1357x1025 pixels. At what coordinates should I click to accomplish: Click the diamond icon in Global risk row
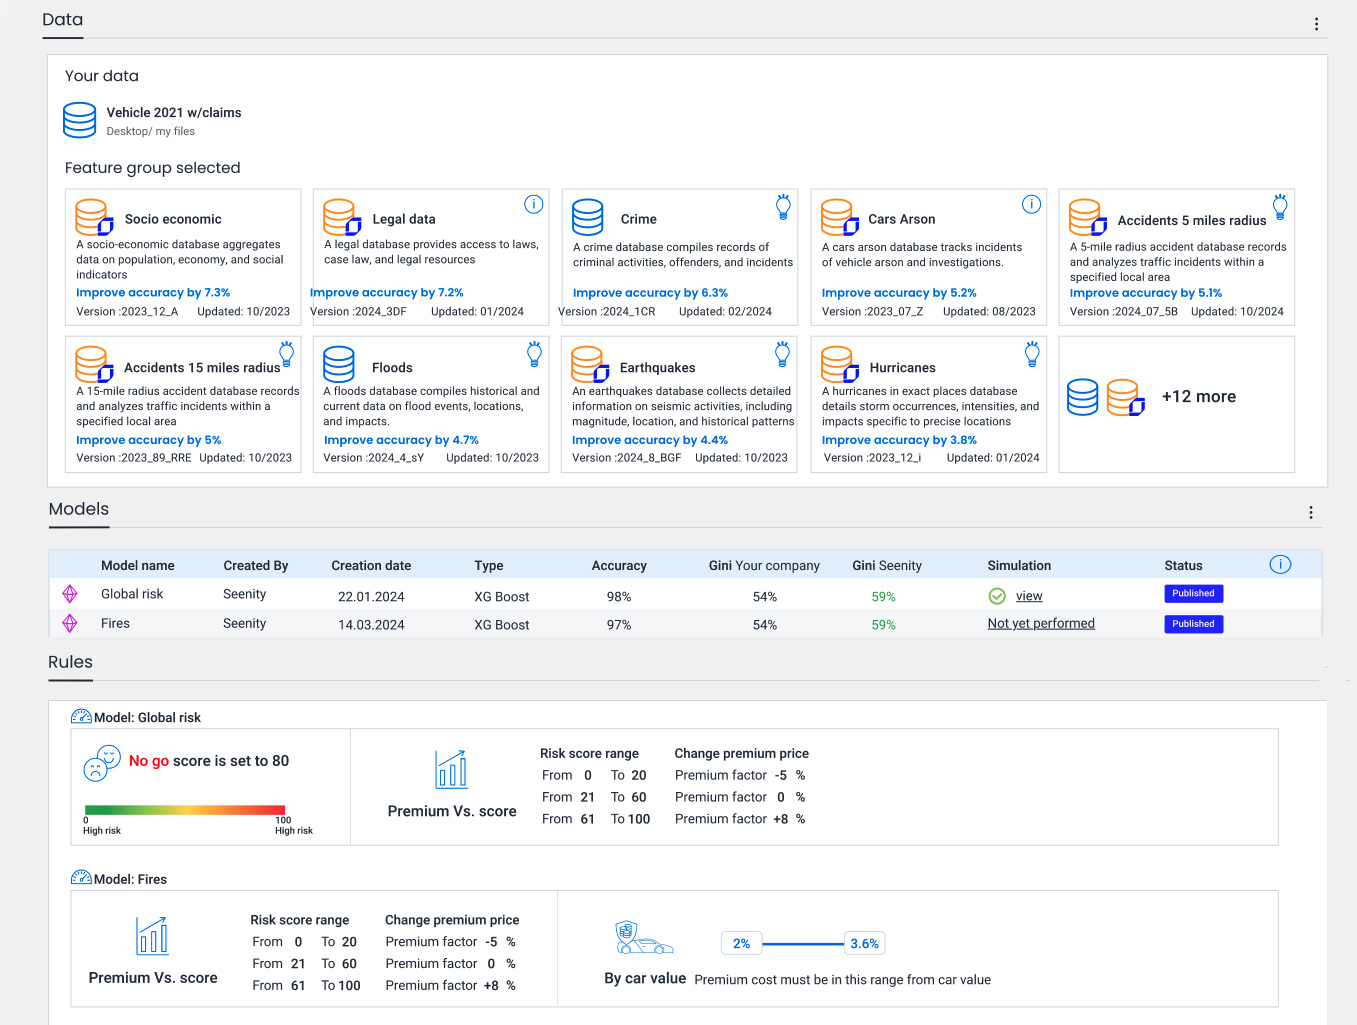pyautogui.click(x=70, y=594)
